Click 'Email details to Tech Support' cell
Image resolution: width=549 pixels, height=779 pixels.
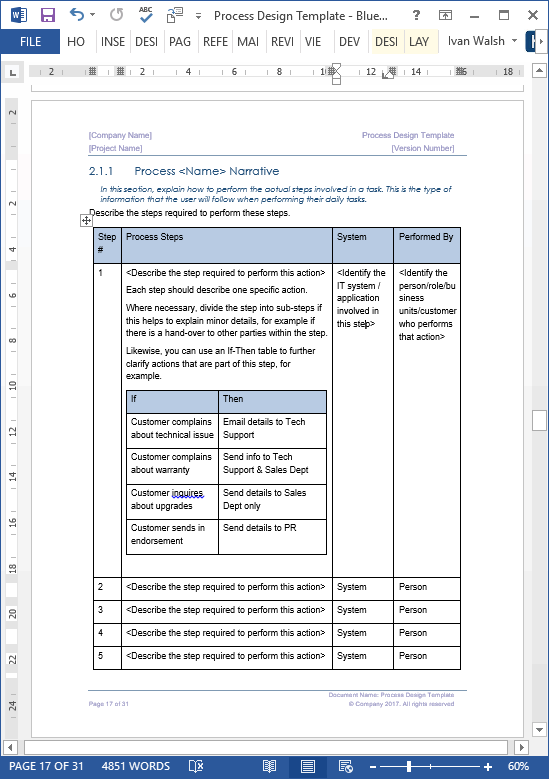click(x=272, y=431)
